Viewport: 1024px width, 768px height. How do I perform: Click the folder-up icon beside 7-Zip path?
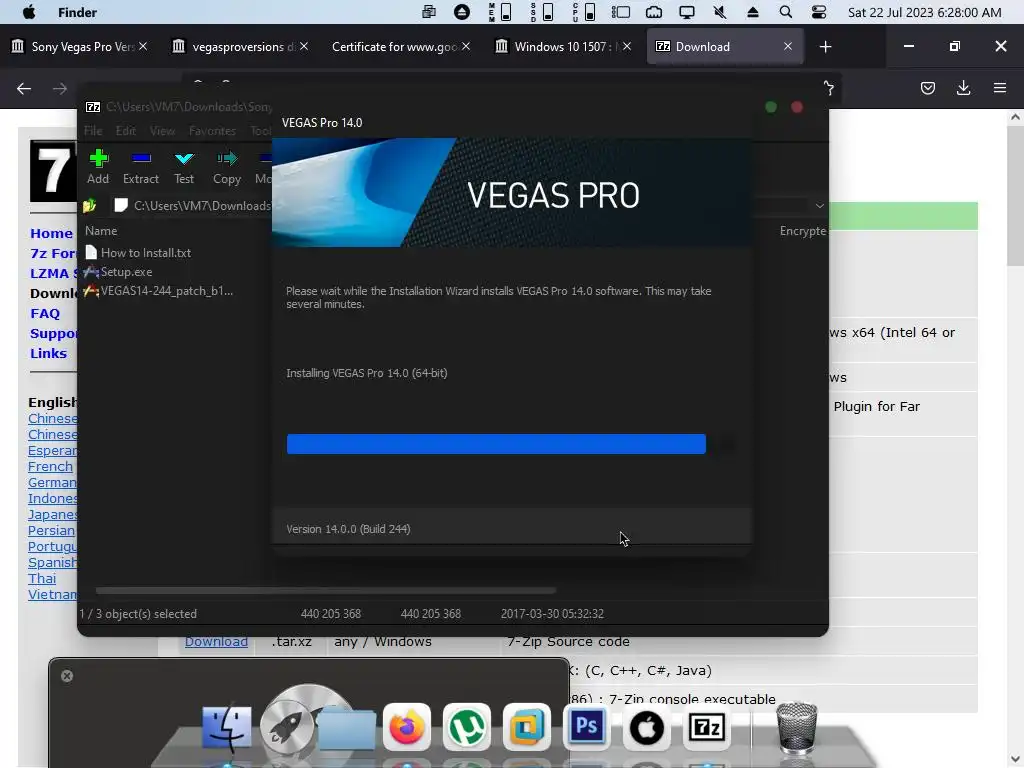[89, 206]
